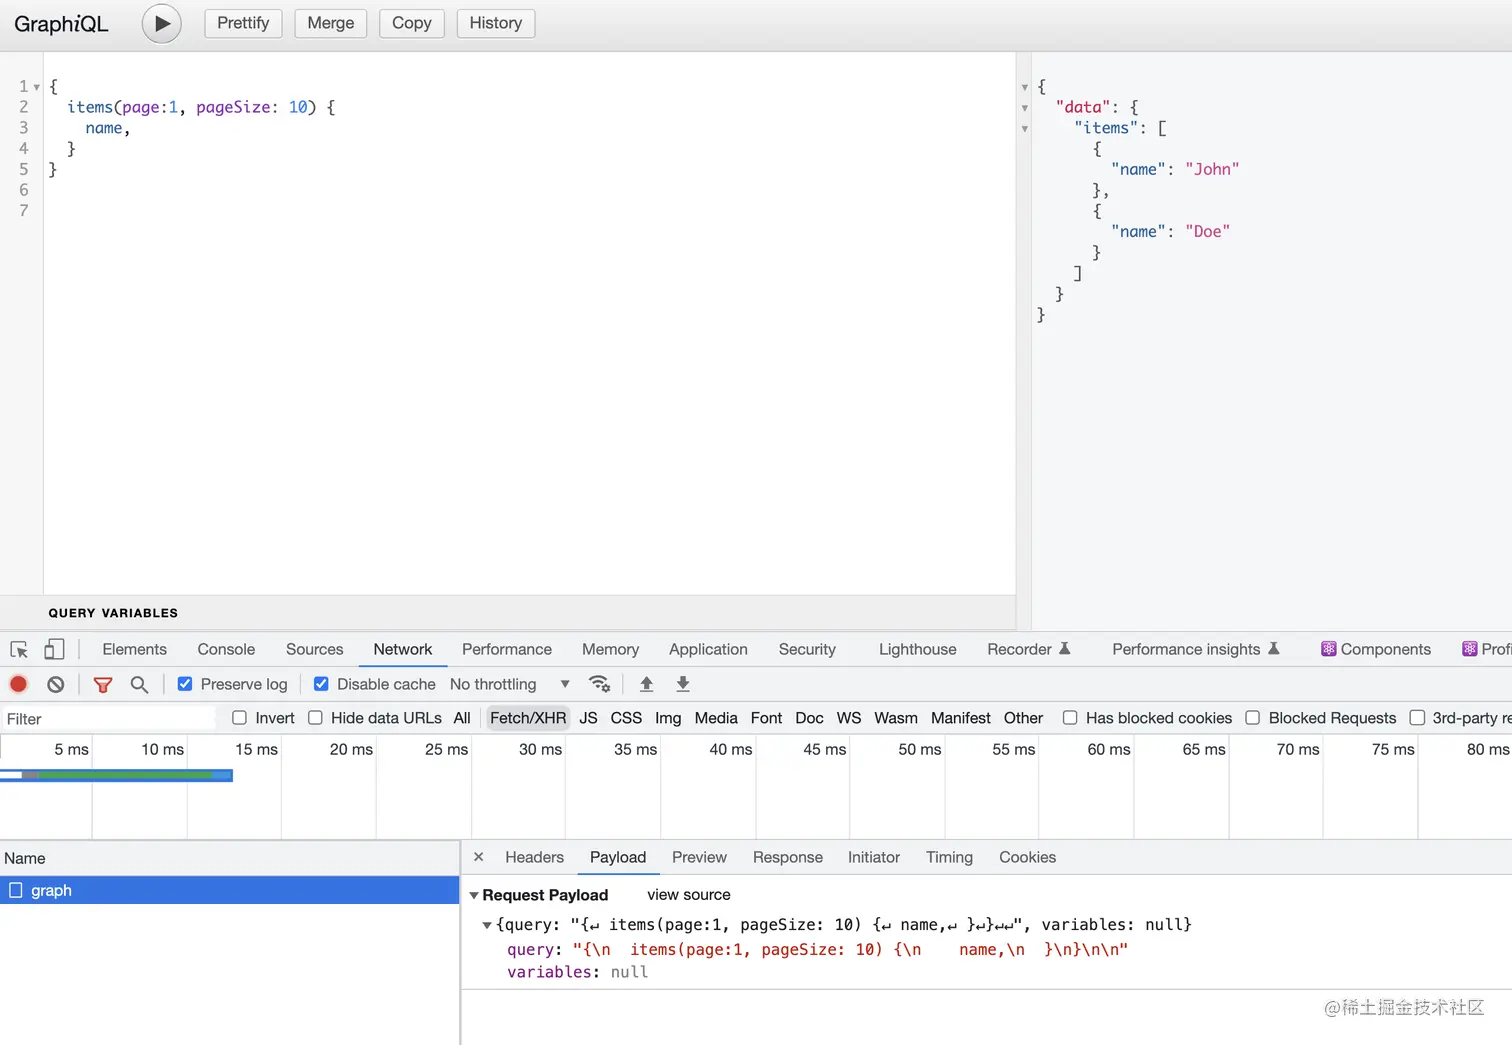The image size is (1512, 1045).
Task: Open the network request filter funnel
Action: 102,684
